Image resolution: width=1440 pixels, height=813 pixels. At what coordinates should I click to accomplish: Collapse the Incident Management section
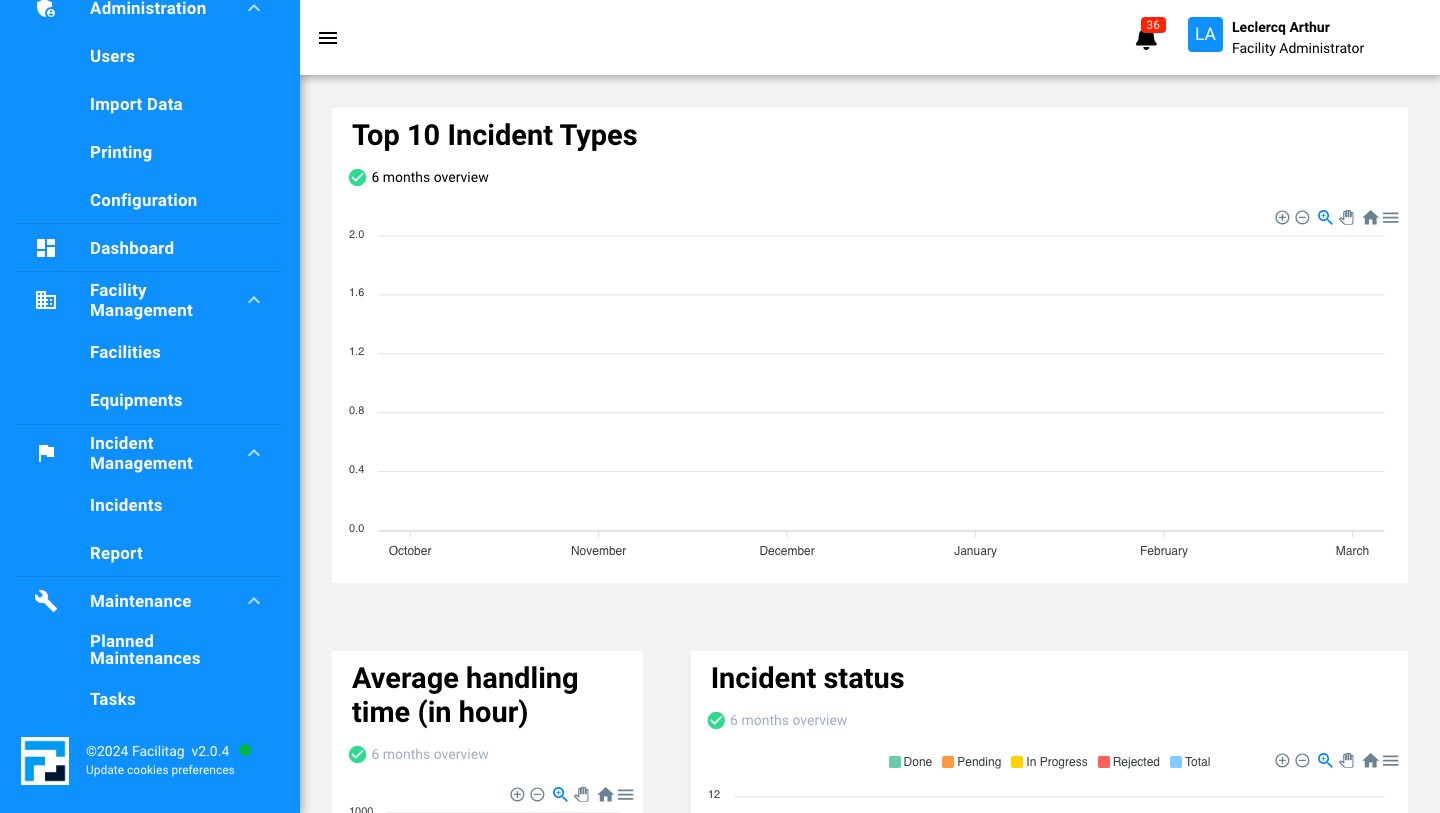coord(254,453)
